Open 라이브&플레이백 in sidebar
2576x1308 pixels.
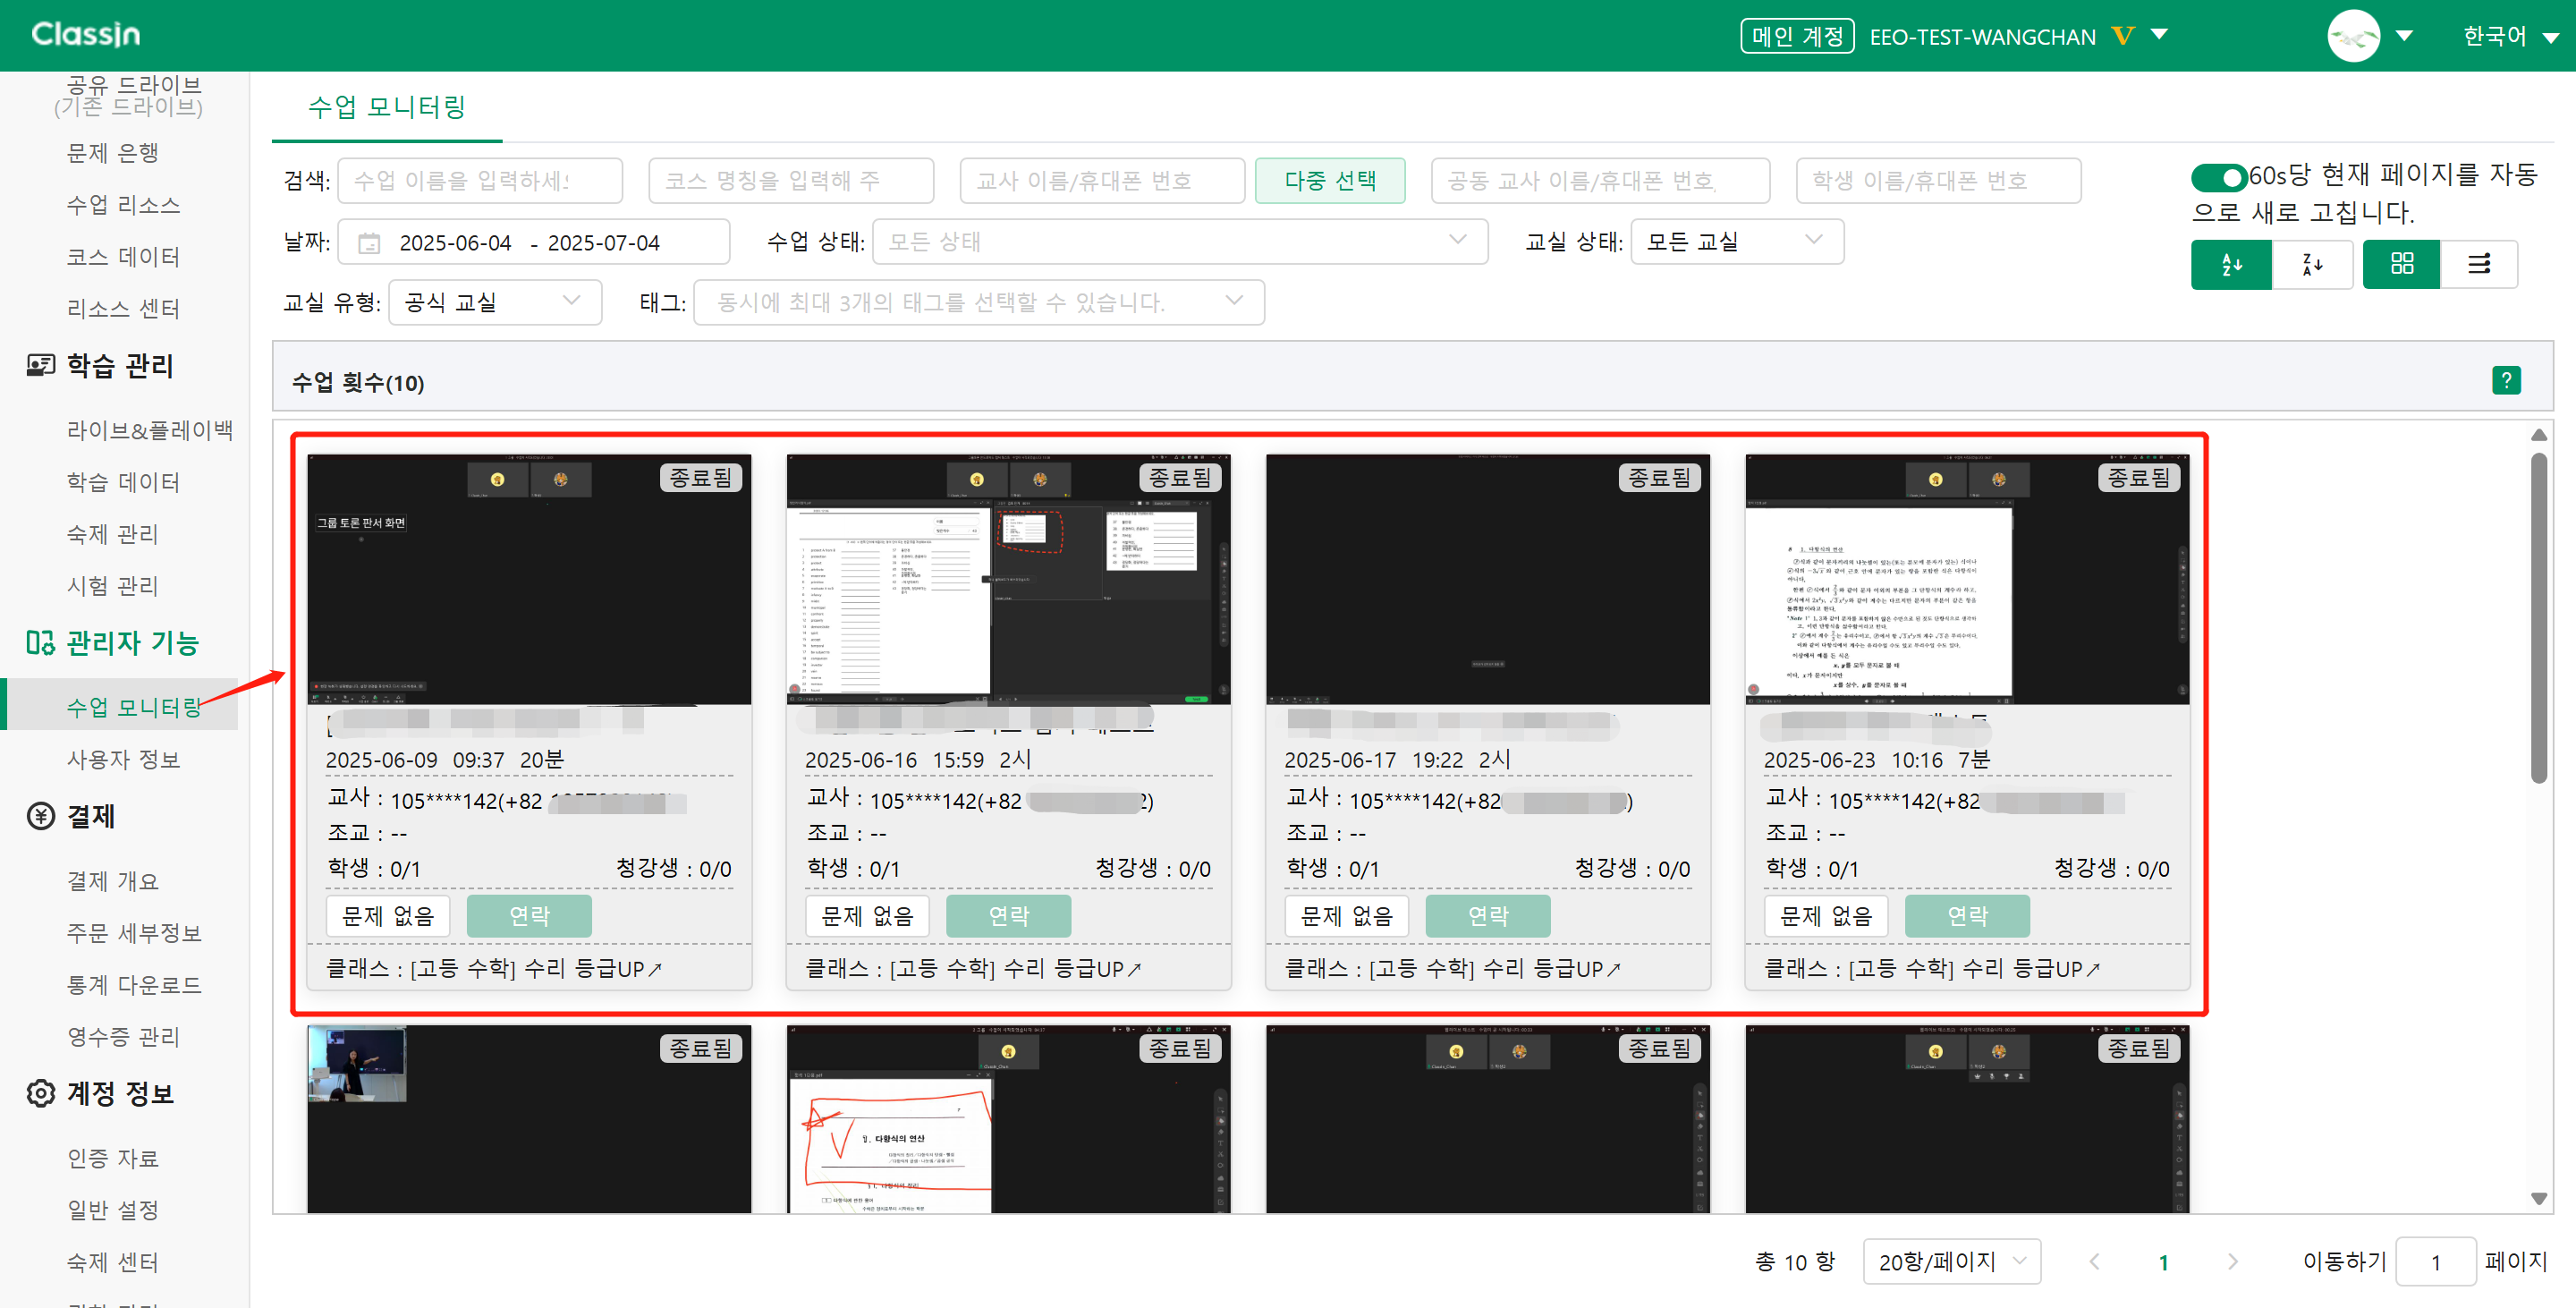150,430
